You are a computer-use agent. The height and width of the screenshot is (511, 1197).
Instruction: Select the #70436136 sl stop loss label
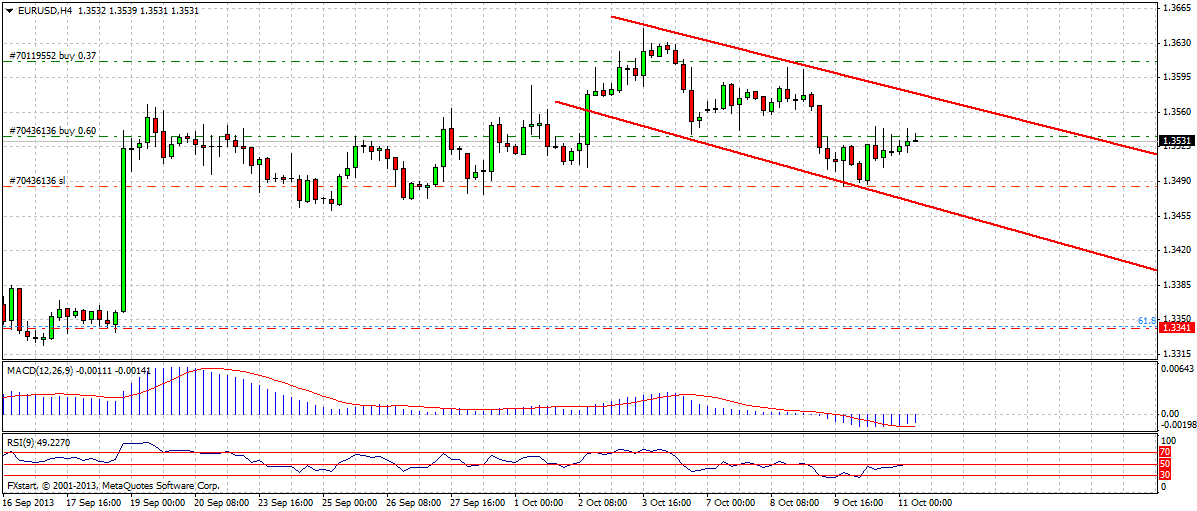[x=37, y=180]
